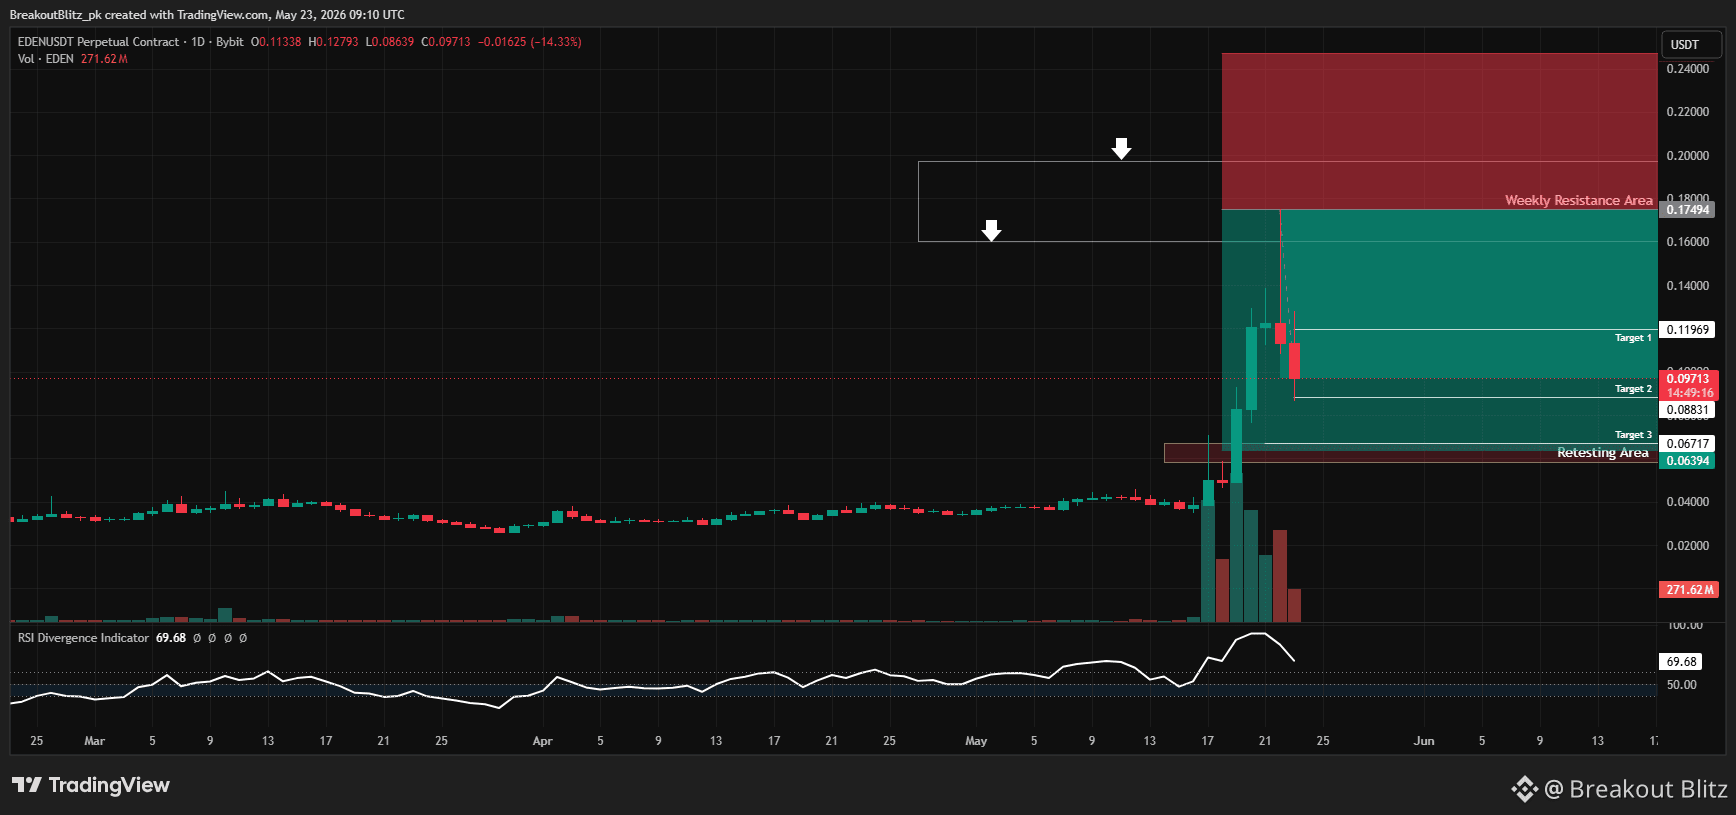
Task: Click the Vol · EDEN indicator legend
Action: pyautogui.click(x=46, y=59)
